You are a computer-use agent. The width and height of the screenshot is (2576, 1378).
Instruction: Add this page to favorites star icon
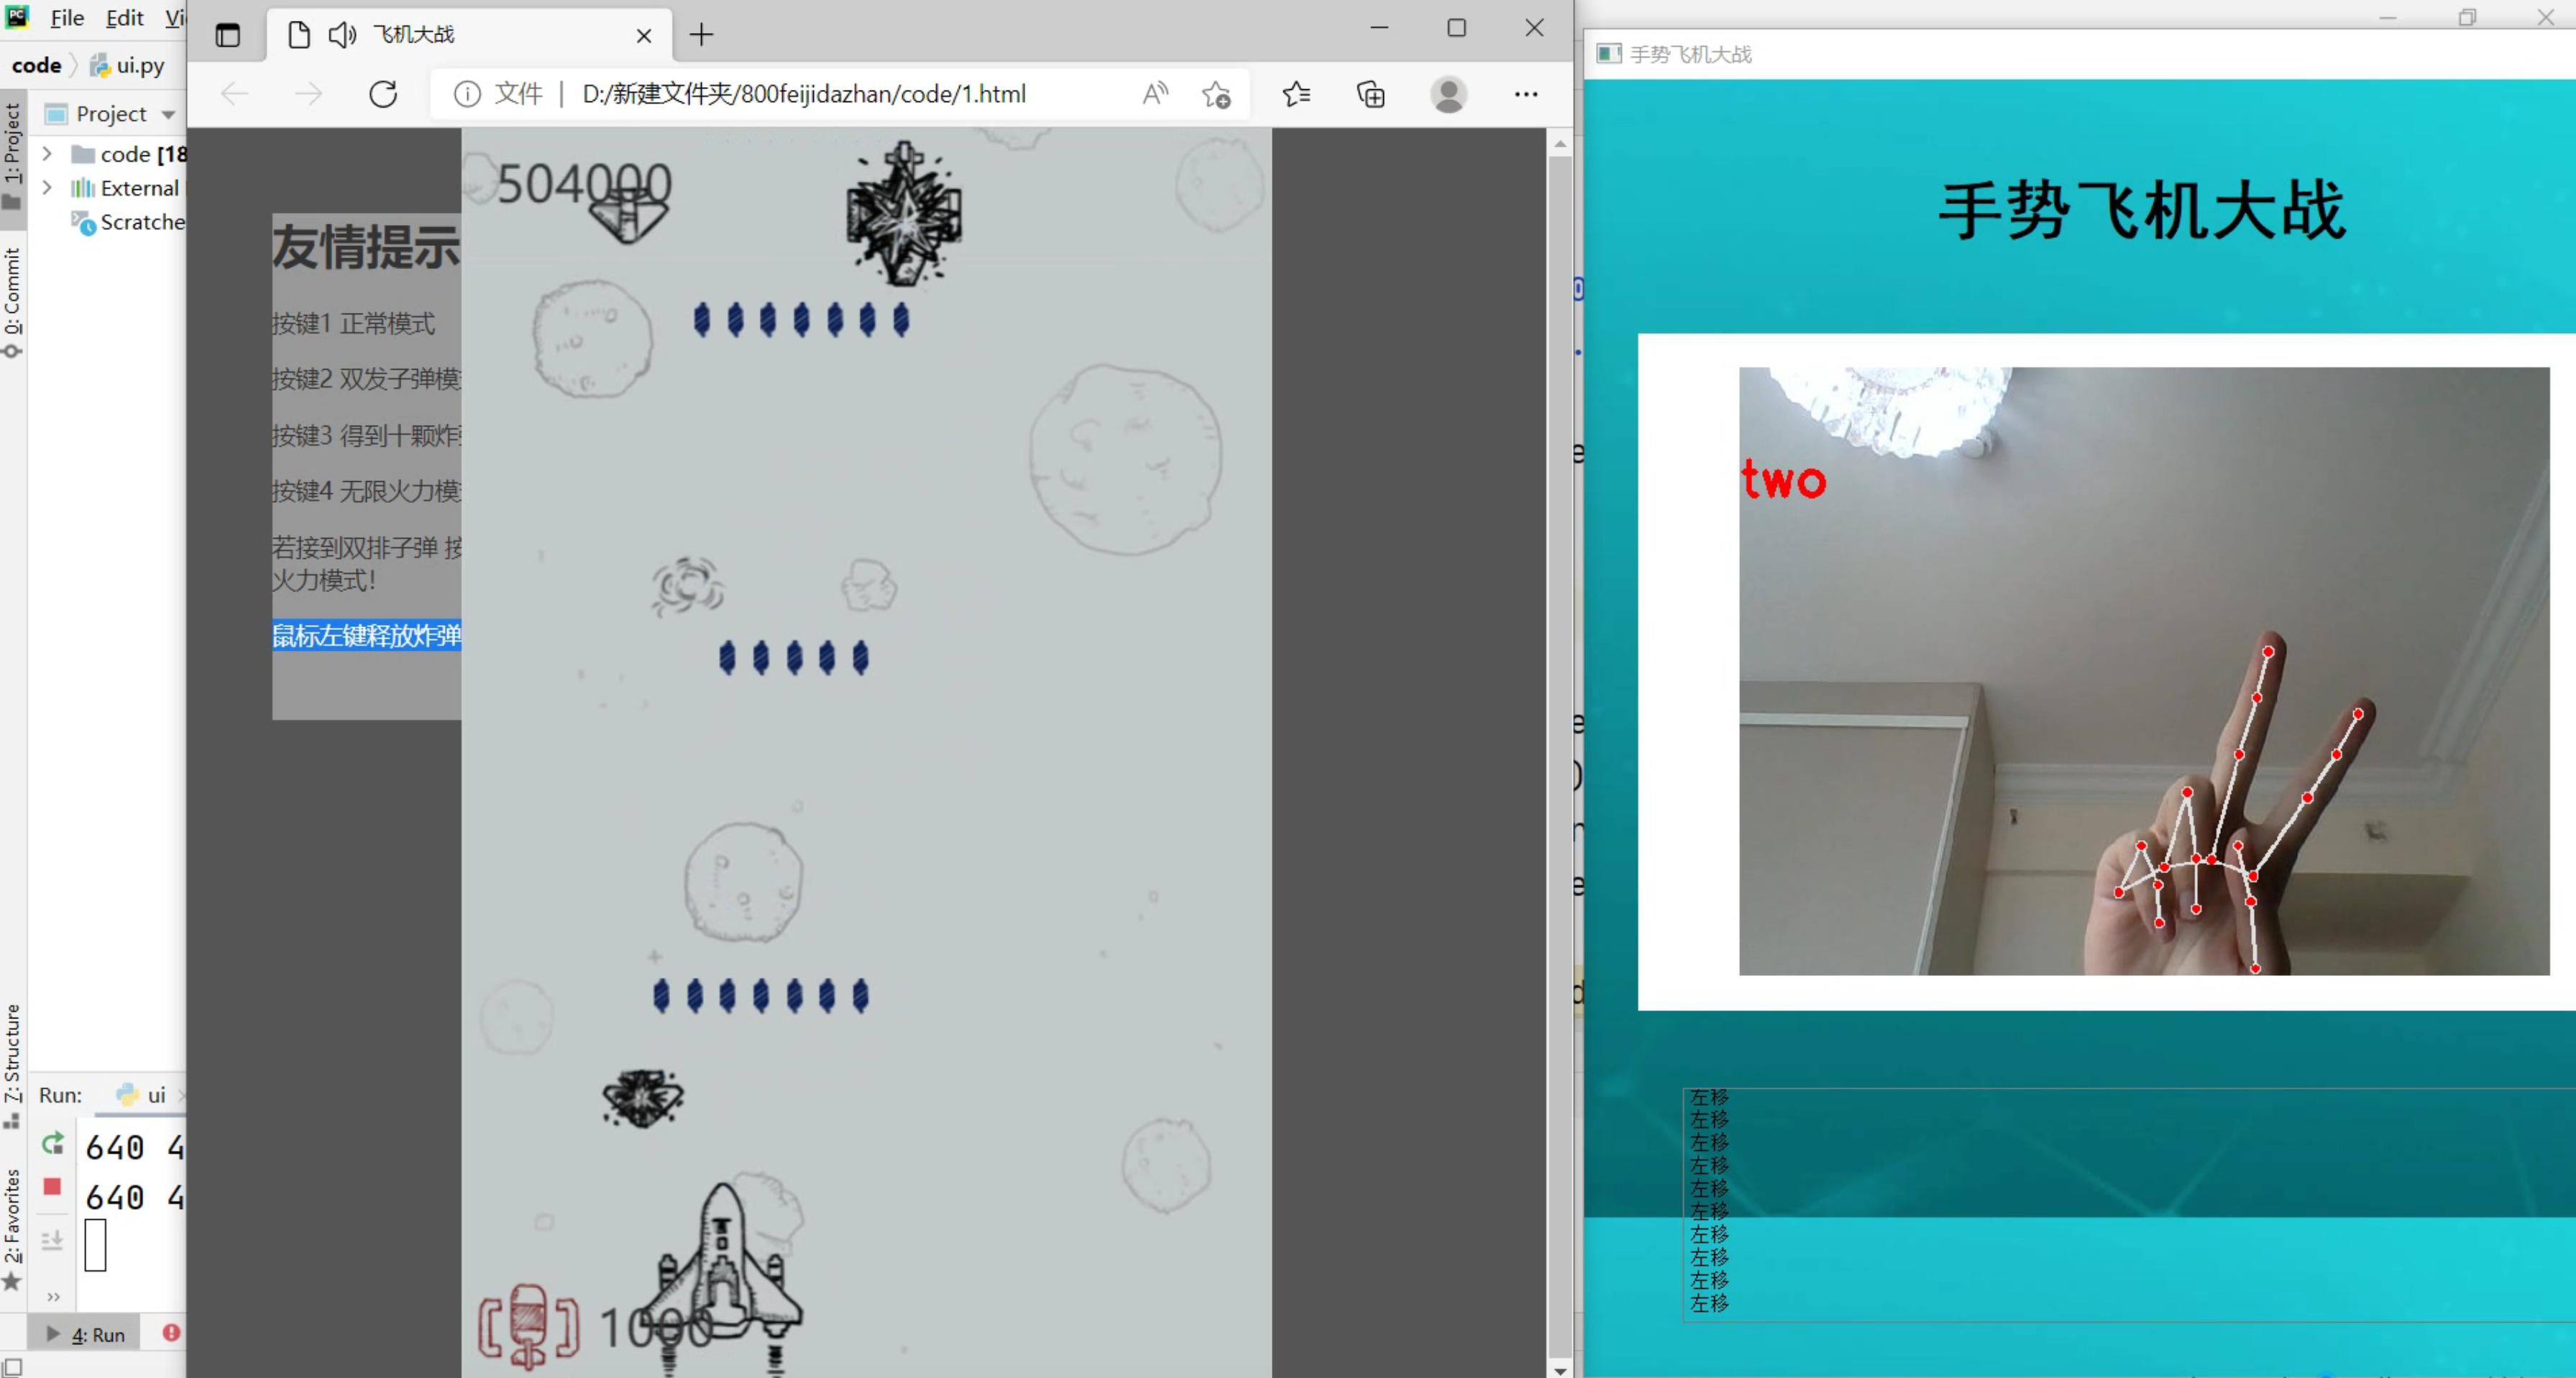1216,94
